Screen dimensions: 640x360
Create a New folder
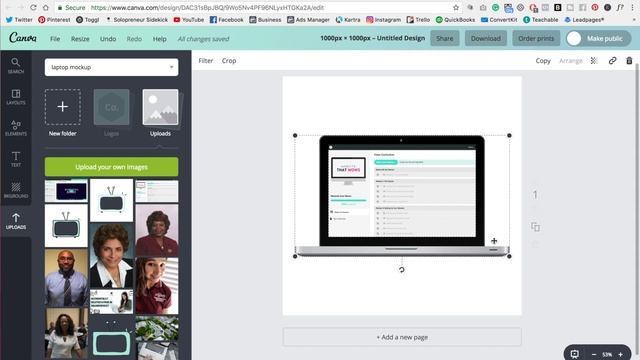coord(62,112)
